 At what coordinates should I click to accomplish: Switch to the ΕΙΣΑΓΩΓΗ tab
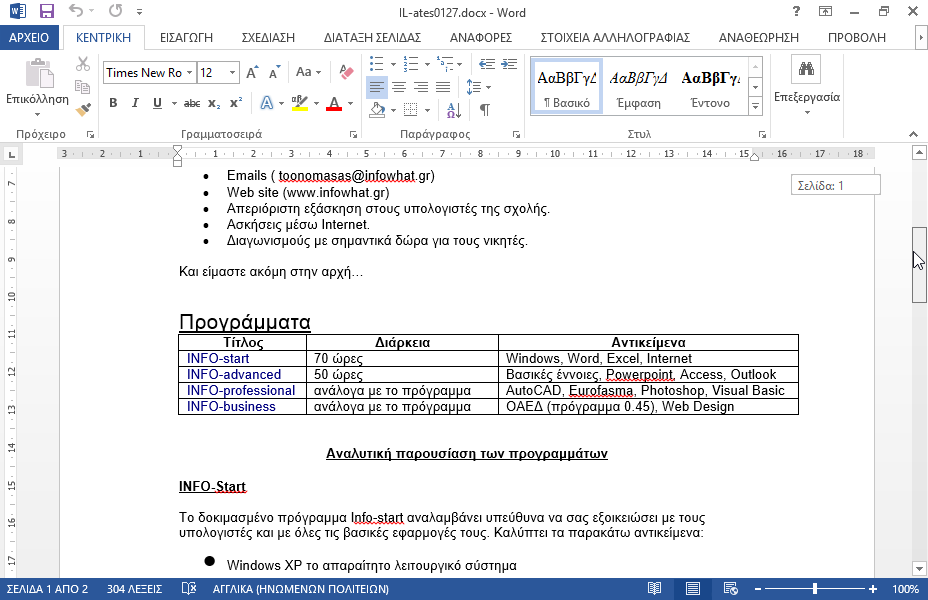coord(186,37)
